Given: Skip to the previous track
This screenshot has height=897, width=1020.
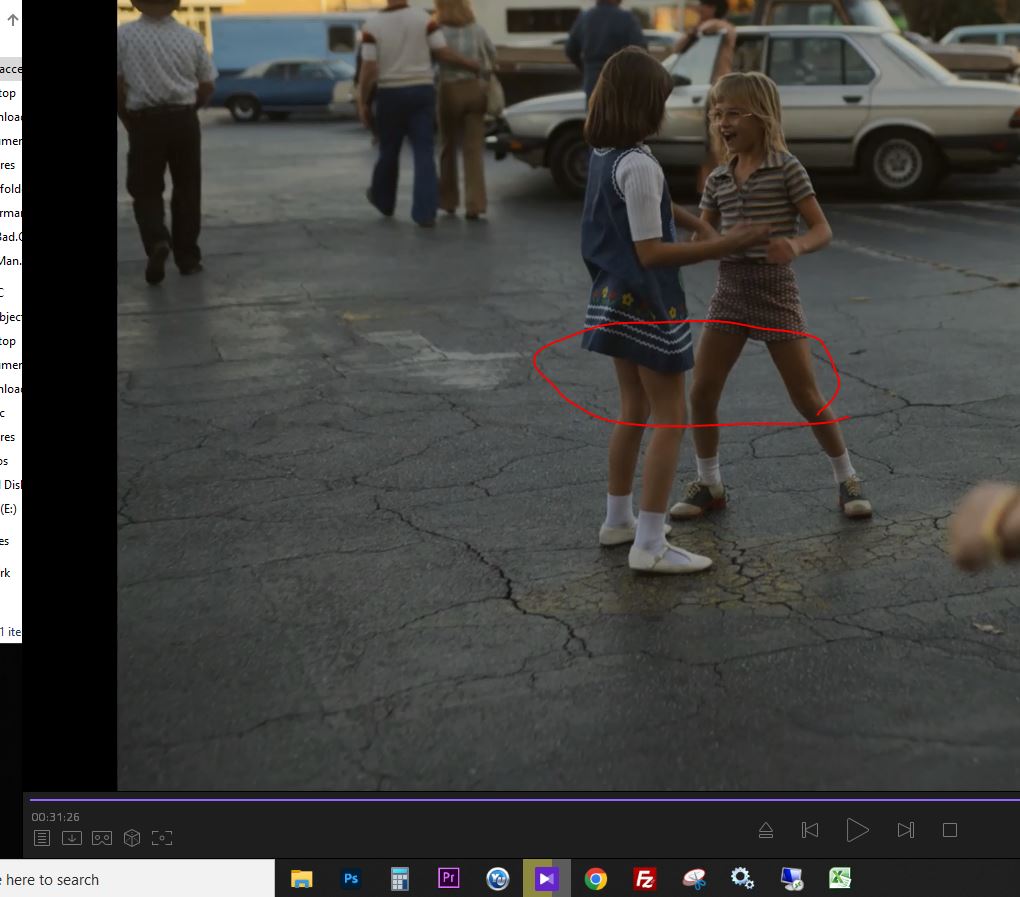Looking at the screenshot, I should 810,830.
